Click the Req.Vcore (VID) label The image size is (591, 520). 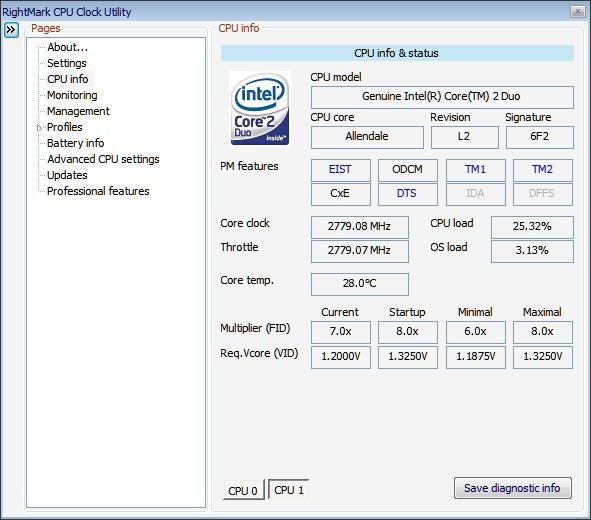point(259,353)
